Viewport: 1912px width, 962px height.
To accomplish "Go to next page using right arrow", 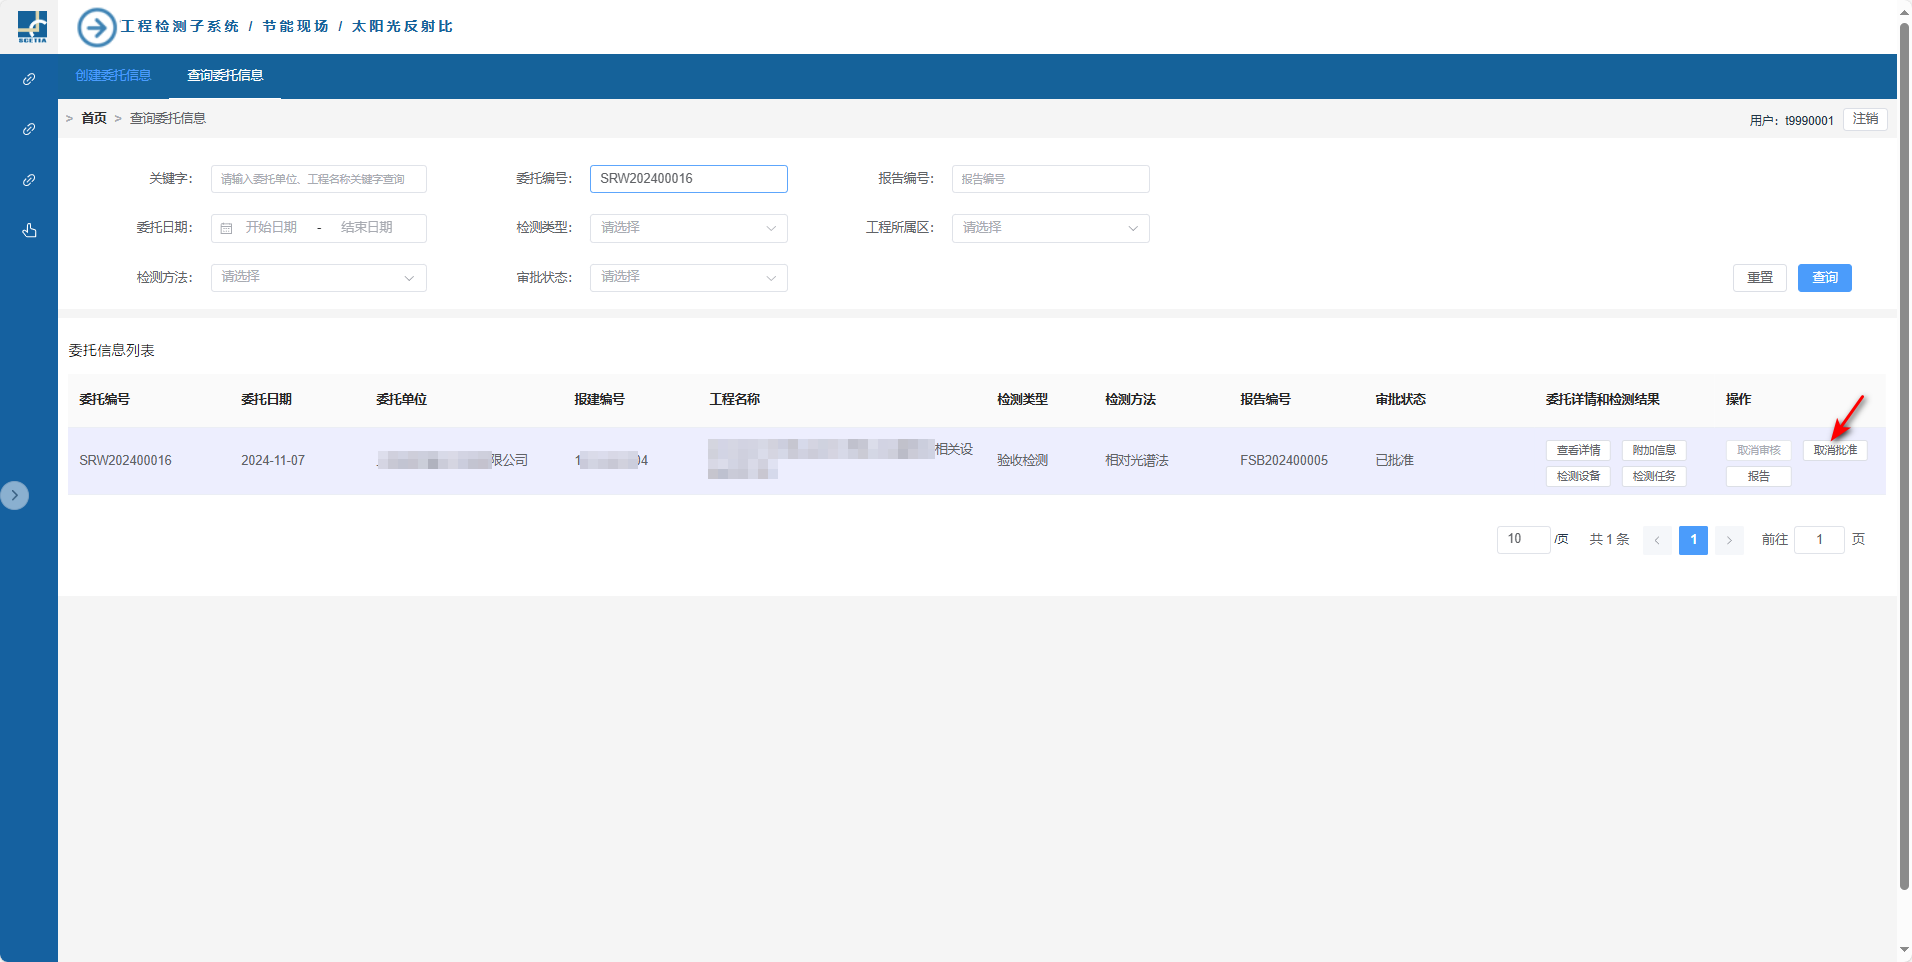I will (1729, 540).
